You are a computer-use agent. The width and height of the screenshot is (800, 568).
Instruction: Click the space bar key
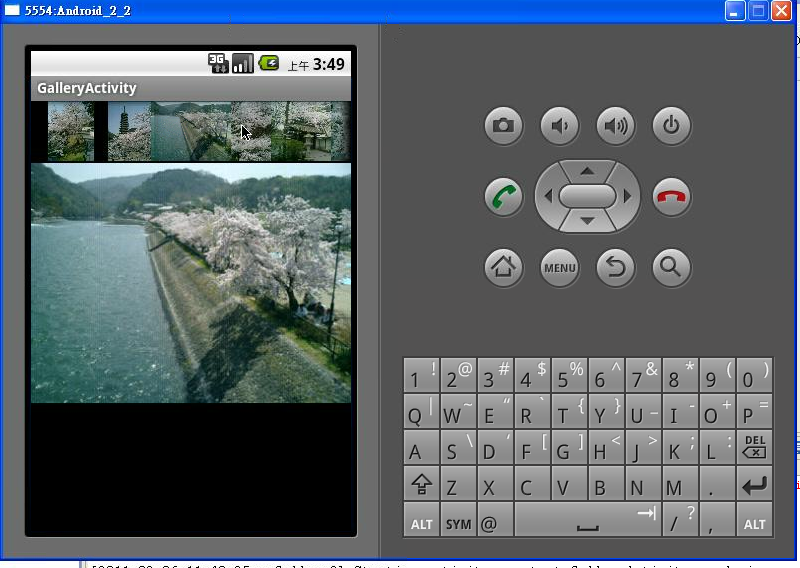coord(588,520)
